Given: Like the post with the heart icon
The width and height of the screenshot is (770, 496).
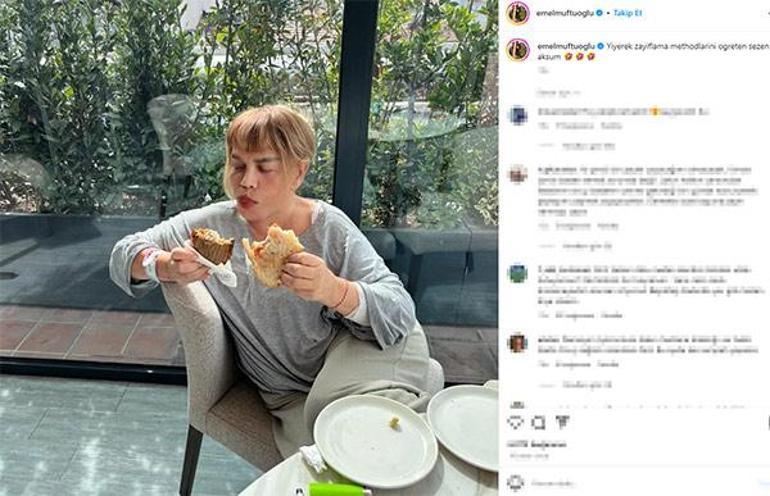Looking at the screenshot, I should (515, 423).
